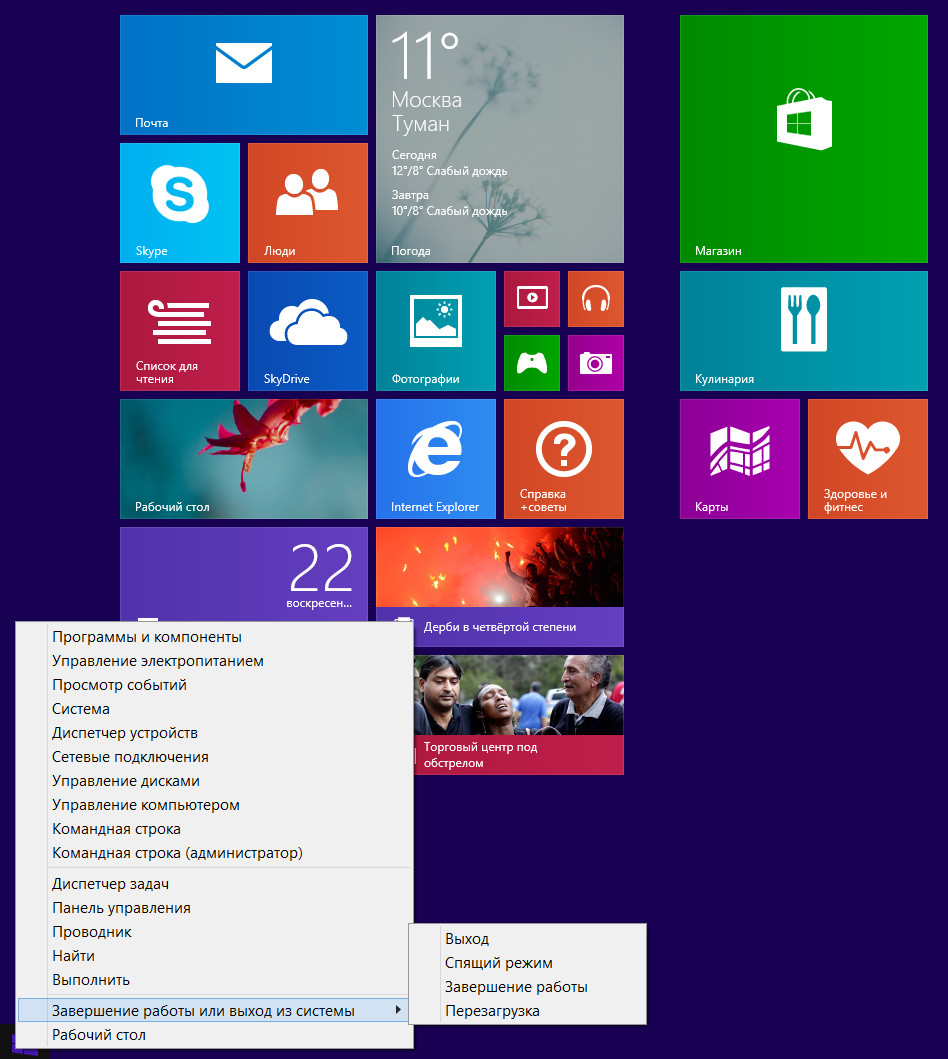
Task: Launch the Skype tile
Action: click(179, 203)
